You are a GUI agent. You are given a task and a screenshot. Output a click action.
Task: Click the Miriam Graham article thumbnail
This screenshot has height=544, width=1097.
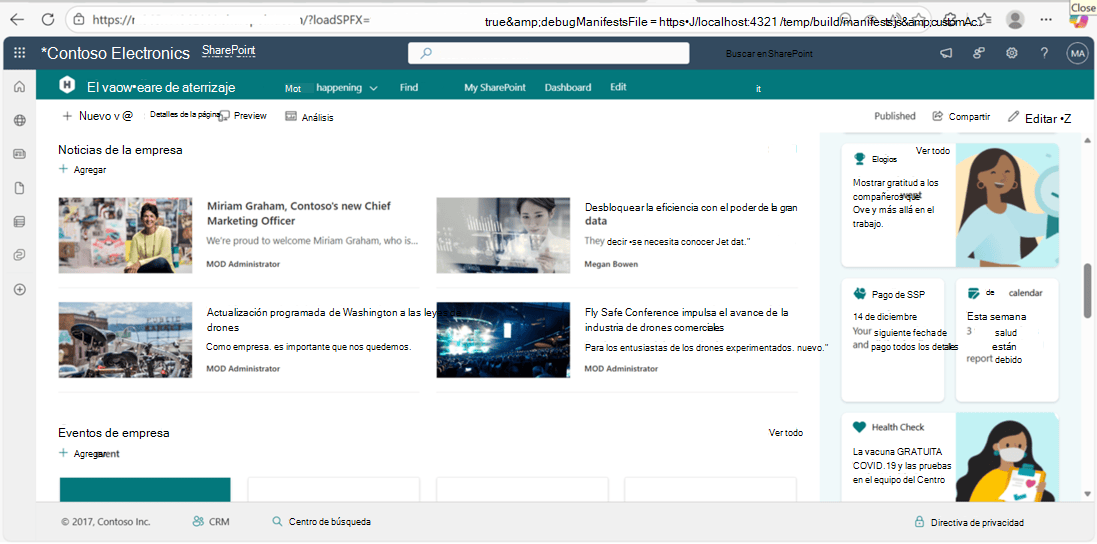click(125, 235)
